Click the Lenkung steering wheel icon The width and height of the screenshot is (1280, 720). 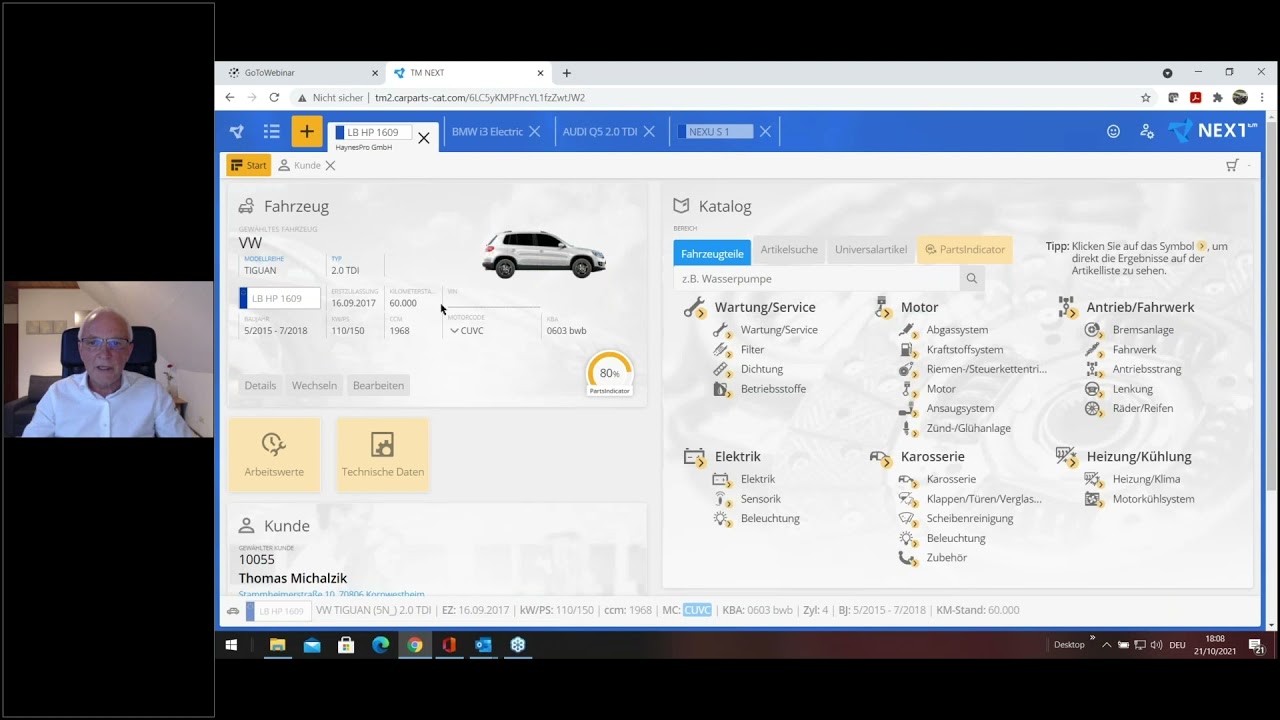[x=1093, y=389]
